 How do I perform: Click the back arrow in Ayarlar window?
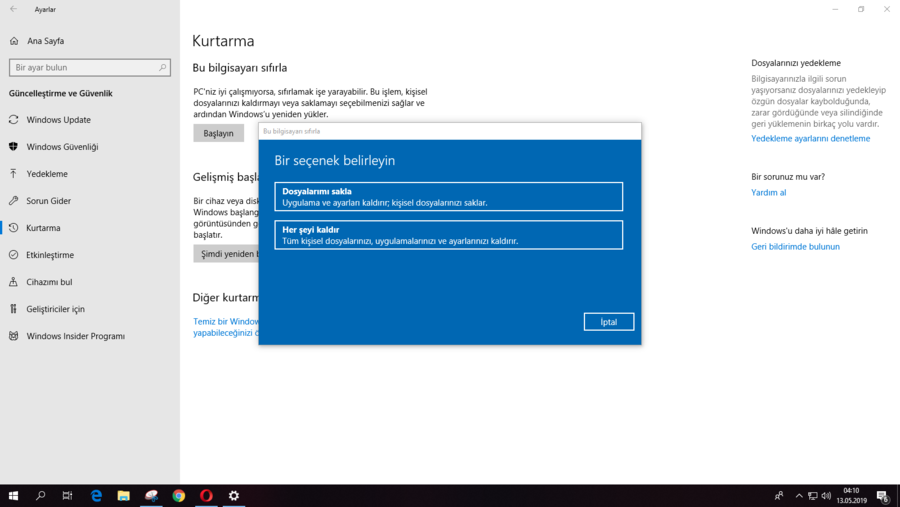click(x=14, y=9)
